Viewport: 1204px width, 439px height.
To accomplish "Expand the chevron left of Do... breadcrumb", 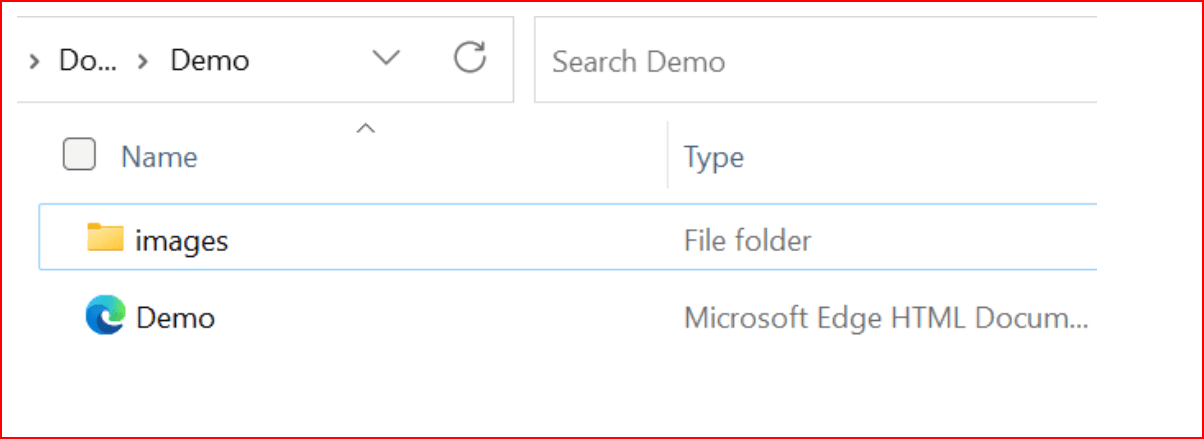I will [35, 61].
